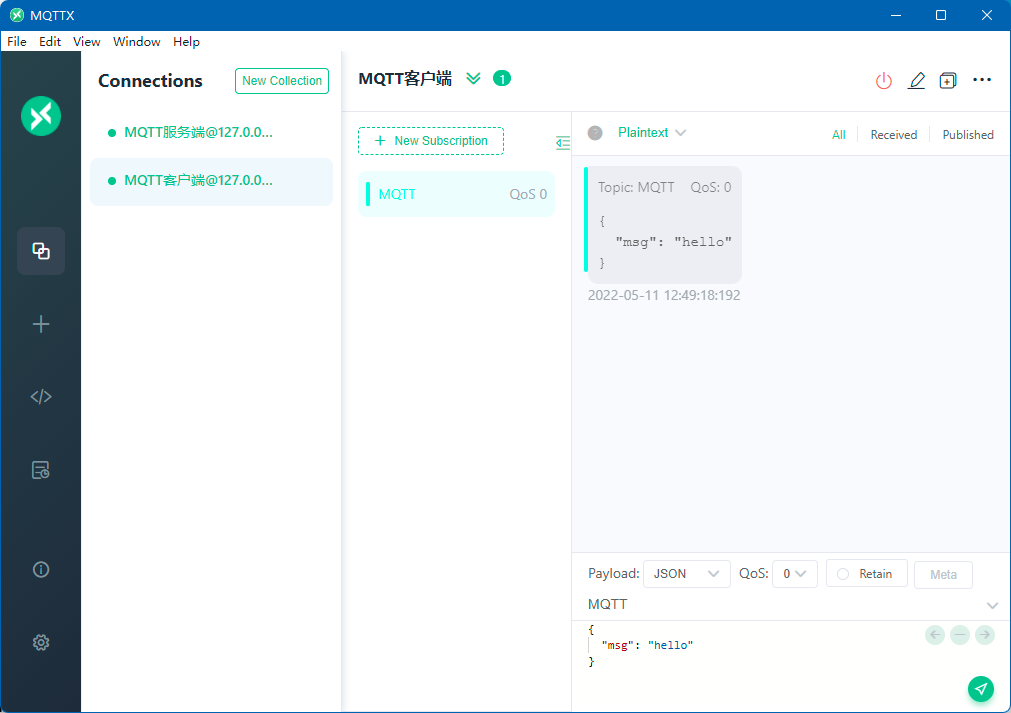This screenshot has width=1011, height=713.
Task: Disconnect using the red power icon
Action: (x=883, y=81)
